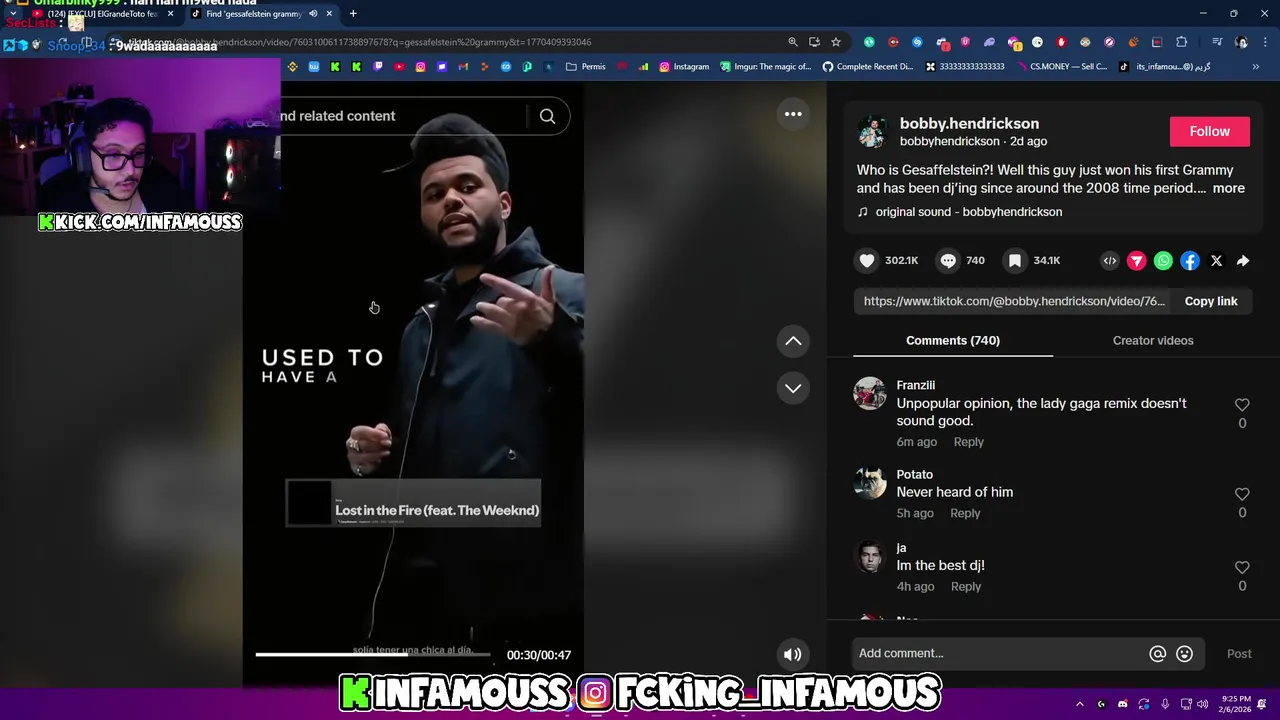Reply to ja's comment
The width and height of the screenshot is (1280, 720).
click(966, 587)
